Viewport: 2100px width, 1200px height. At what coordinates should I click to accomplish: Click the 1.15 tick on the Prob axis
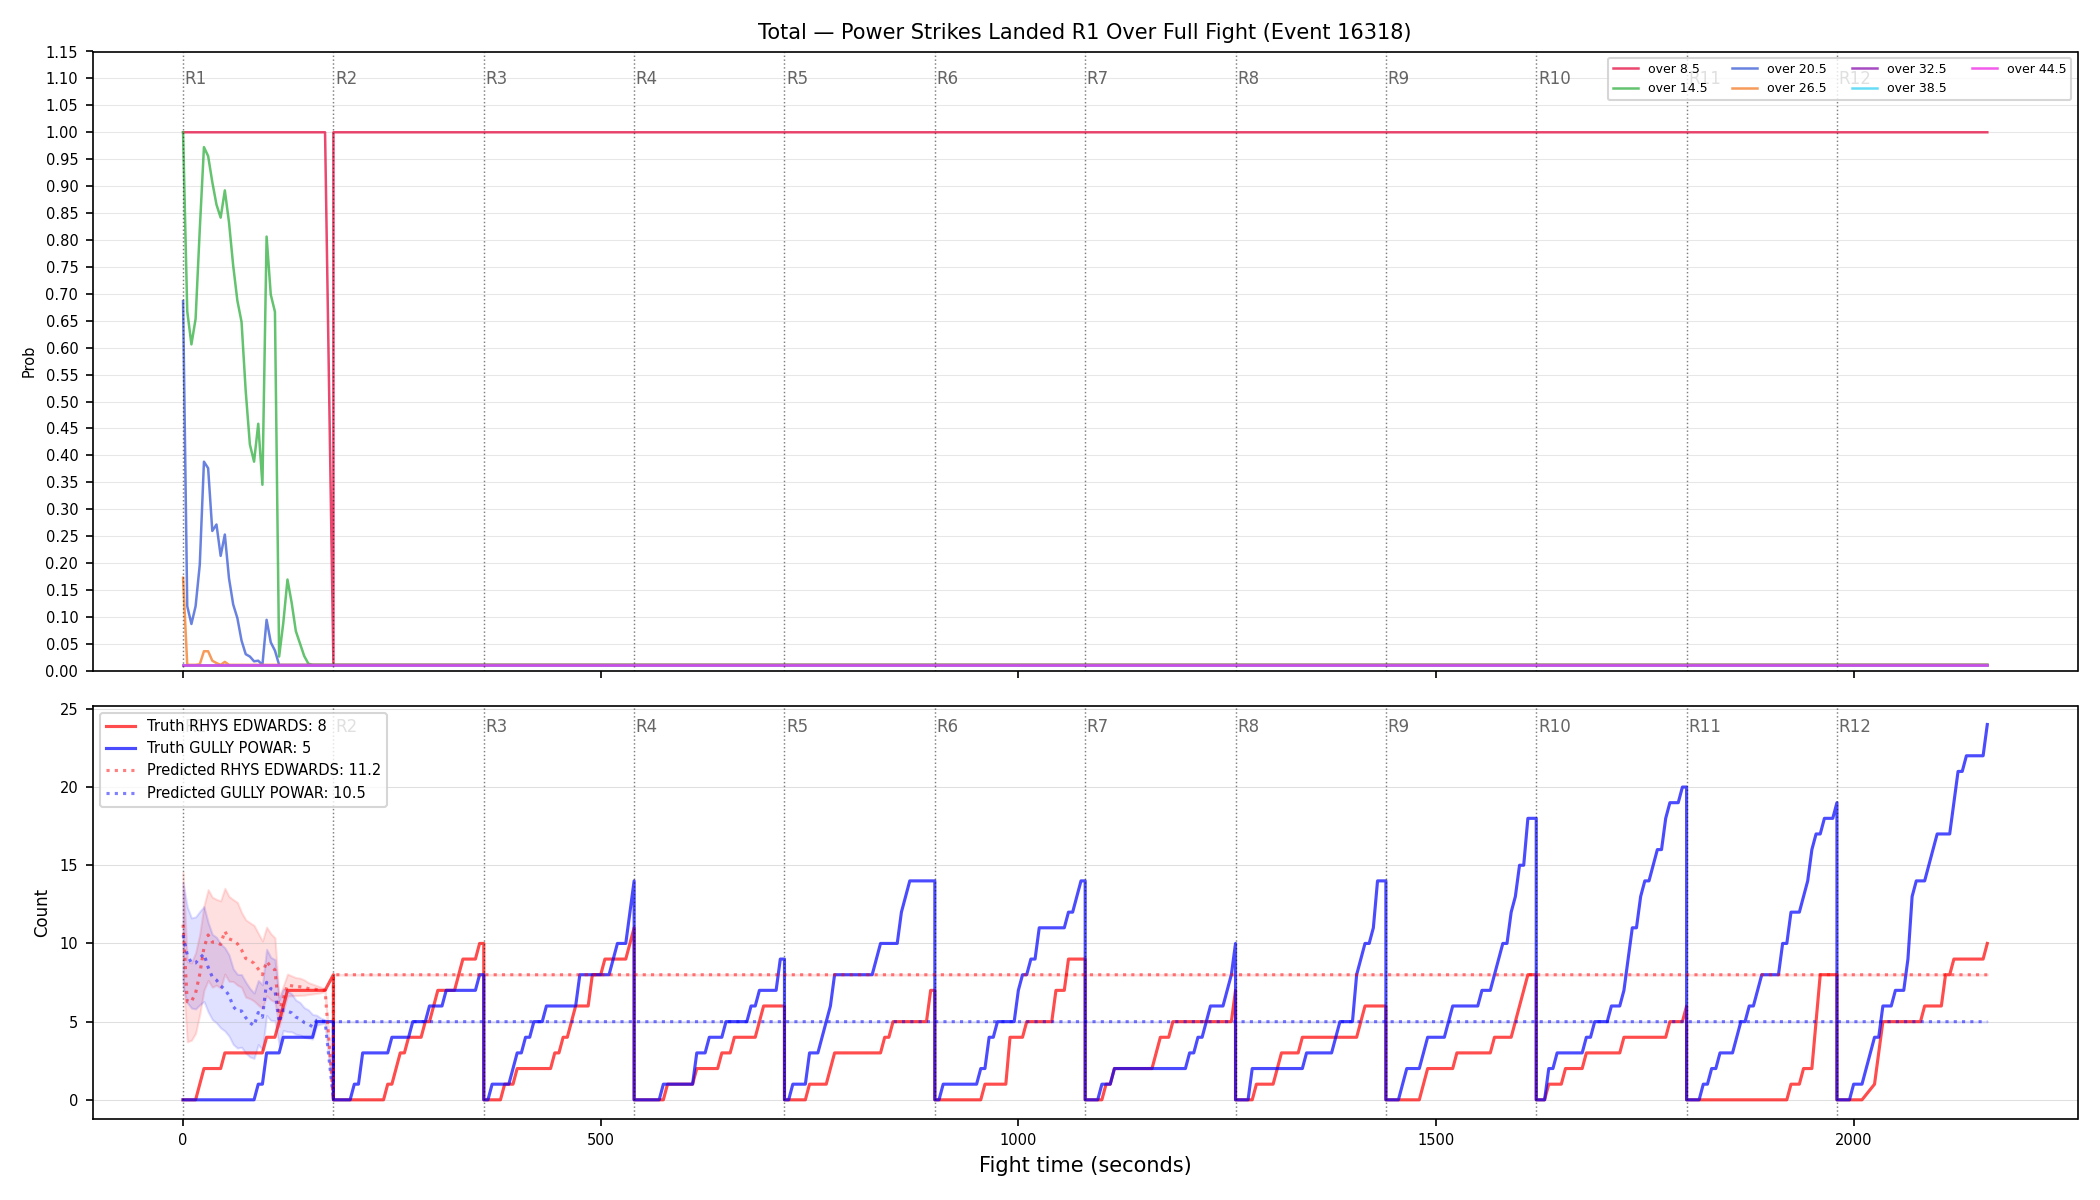click(x=63, y=52)
